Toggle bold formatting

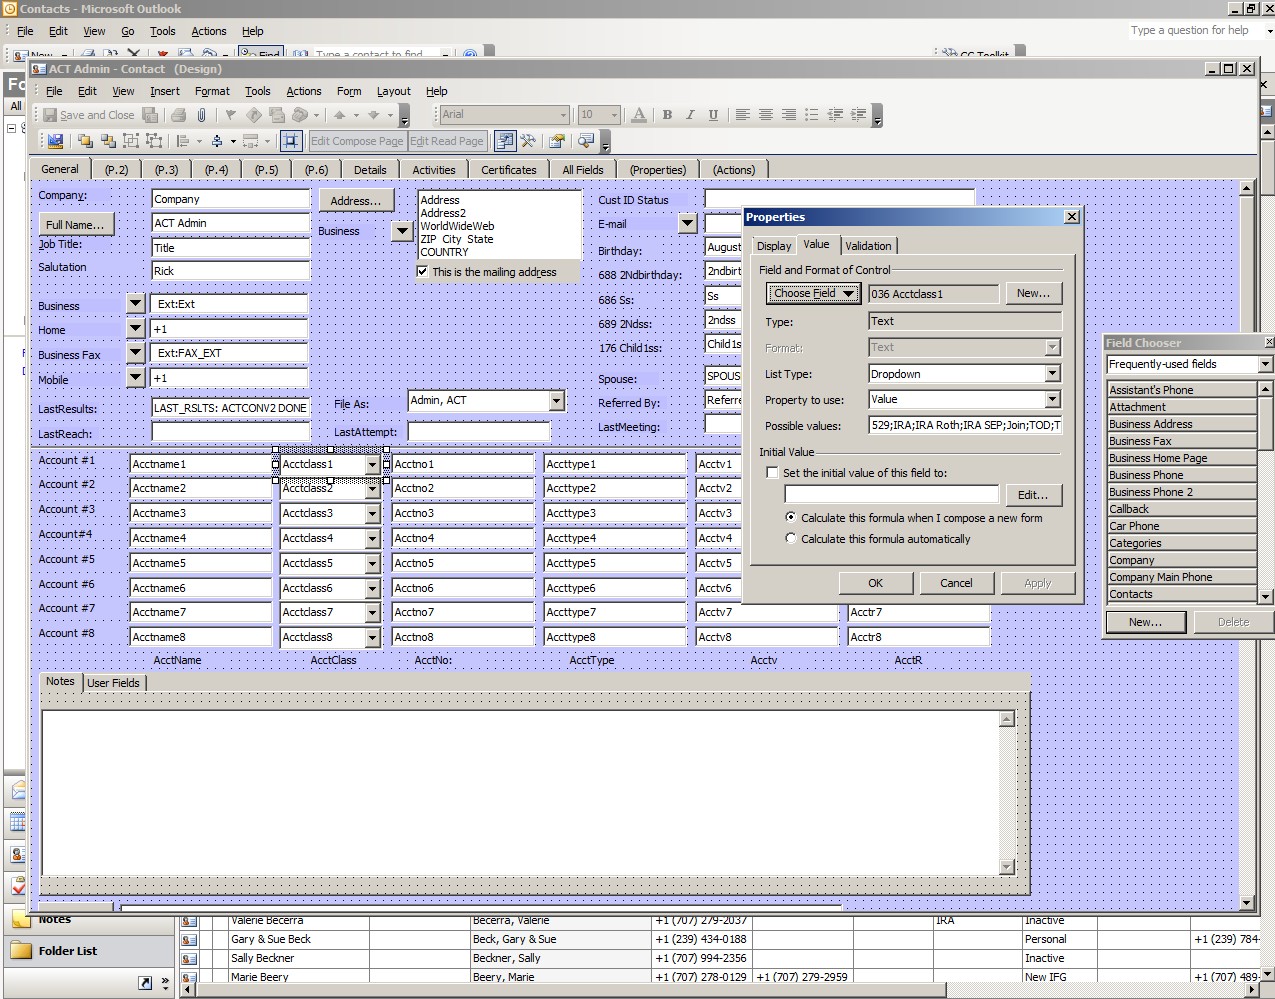tap(667, 115)
